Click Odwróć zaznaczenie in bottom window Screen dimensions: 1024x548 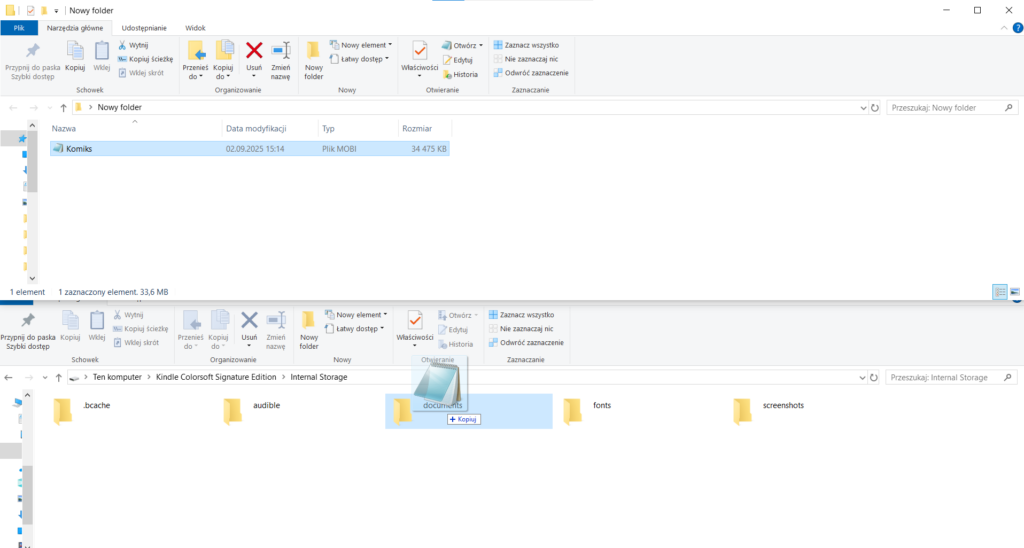(526, 342)
